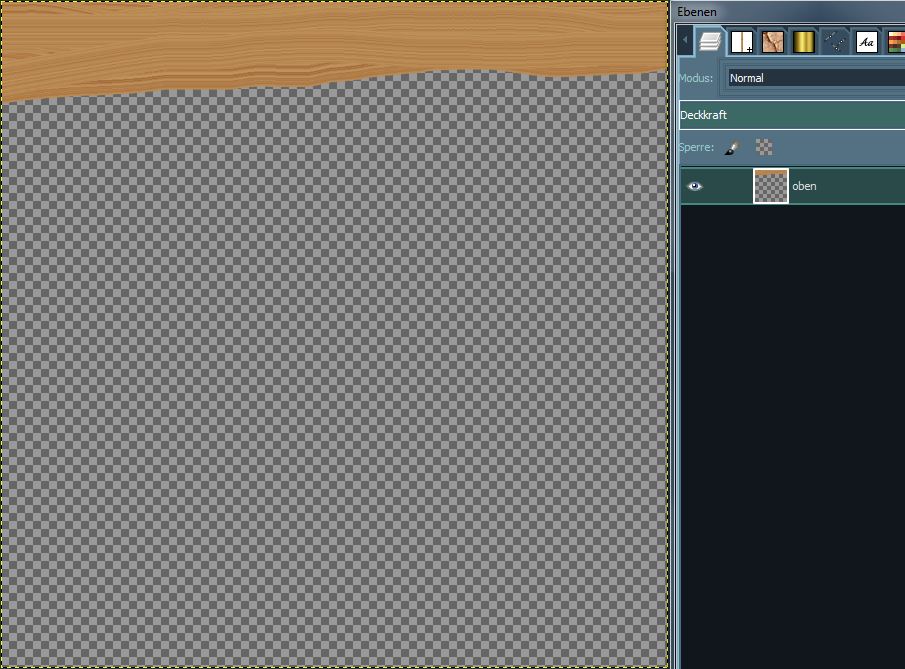905x669 pixels.
Task: Click the Deckkraft opacity slider
Action: [791, 115]
